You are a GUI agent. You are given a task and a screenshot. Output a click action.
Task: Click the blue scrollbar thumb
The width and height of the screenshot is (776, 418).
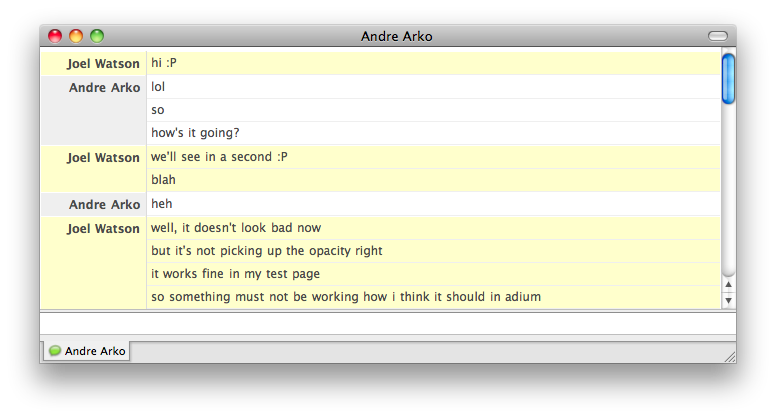click(x=728, y=79)
